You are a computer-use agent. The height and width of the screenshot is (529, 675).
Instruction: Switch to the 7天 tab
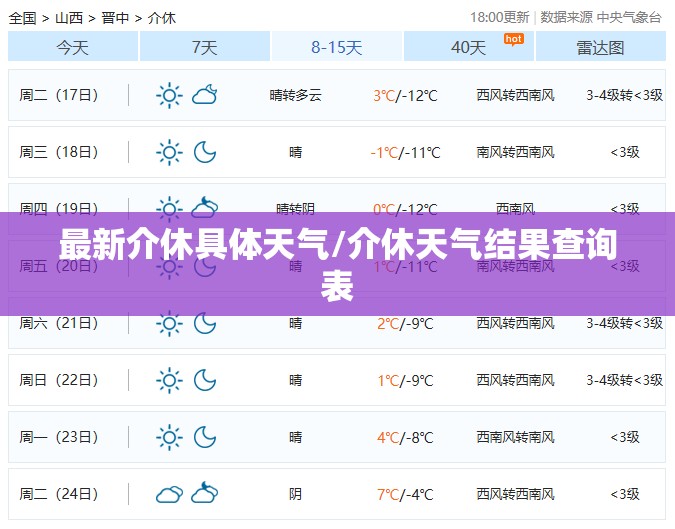click(205, 46)
